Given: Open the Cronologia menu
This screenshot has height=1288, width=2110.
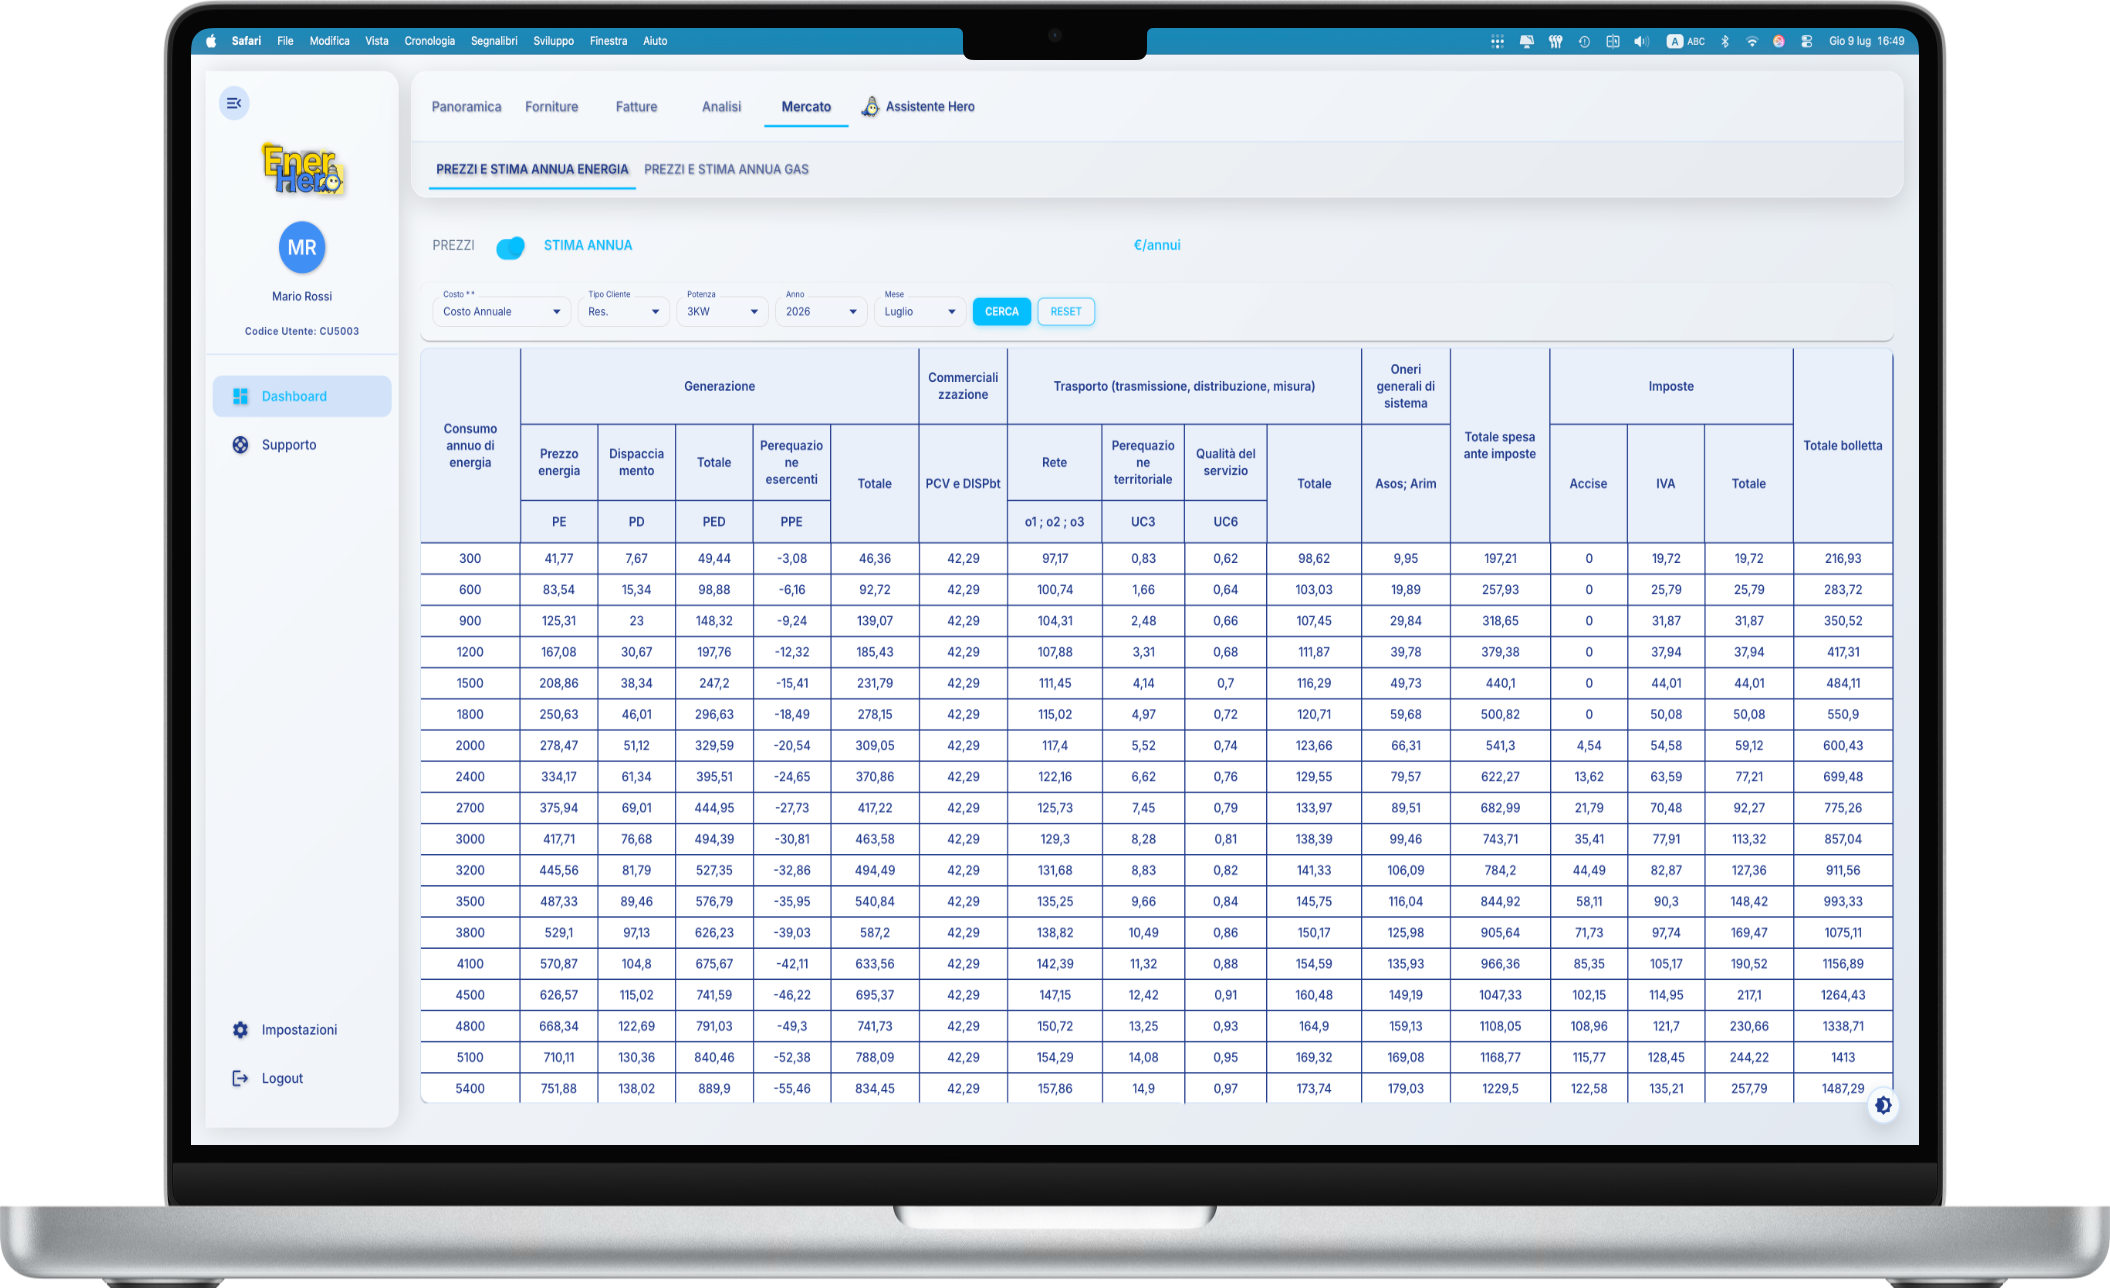Looking at the screenshot, I should pos(430,41).
